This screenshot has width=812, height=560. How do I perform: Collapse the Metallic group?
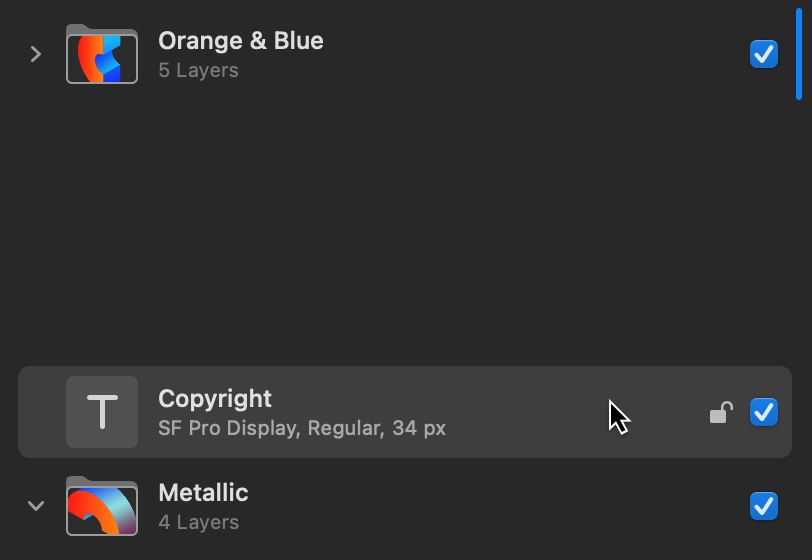(36, 506)
